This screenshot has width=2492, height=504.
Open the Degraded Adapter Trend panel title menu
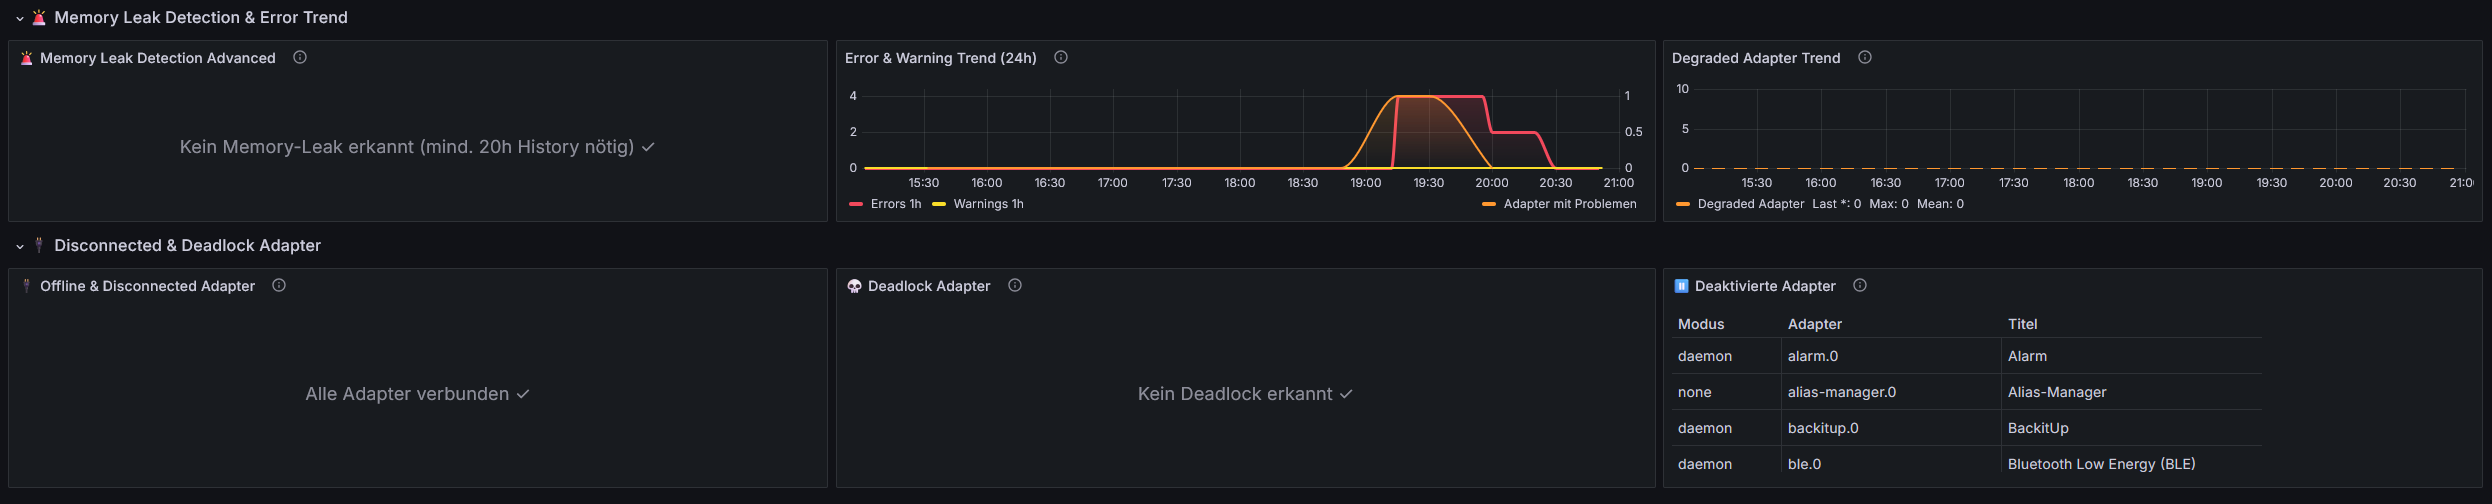(x=1755, y=58)
